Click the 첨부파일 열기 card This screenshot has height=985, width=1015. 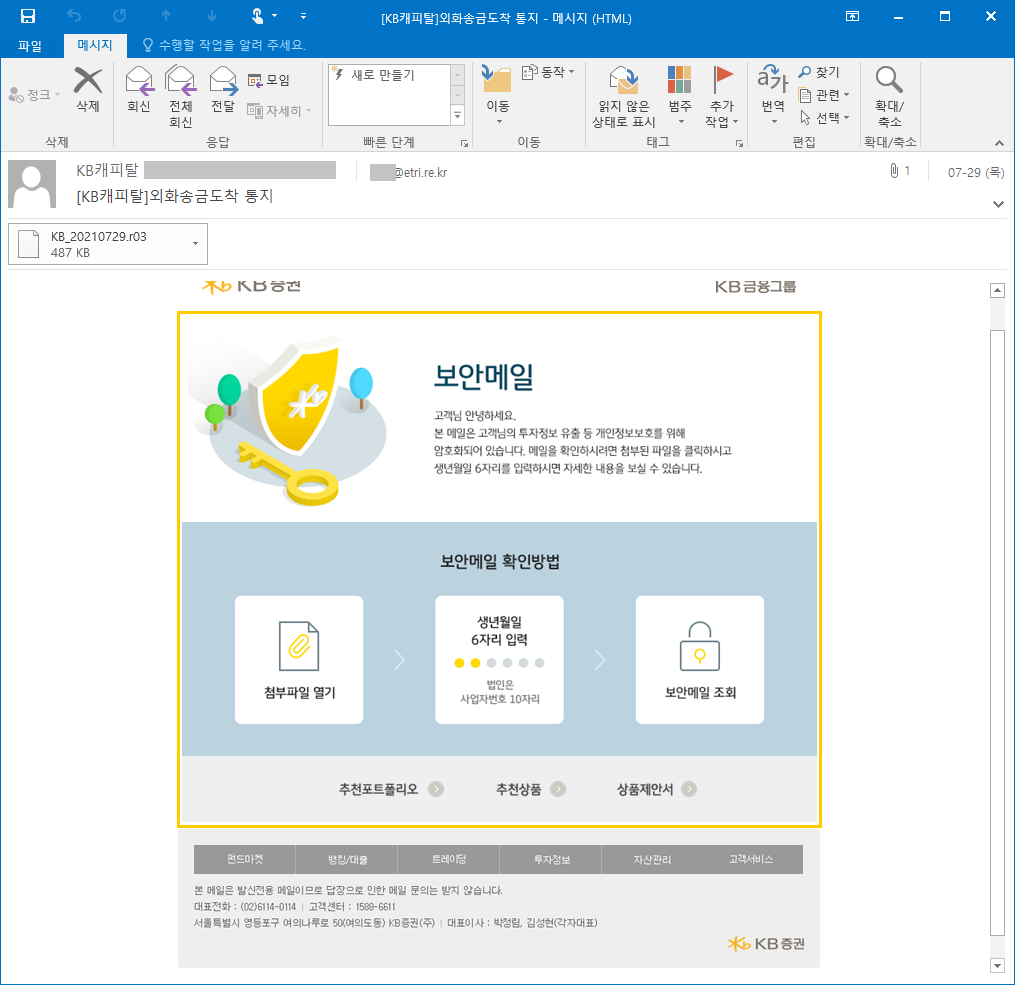coord(299,659)
